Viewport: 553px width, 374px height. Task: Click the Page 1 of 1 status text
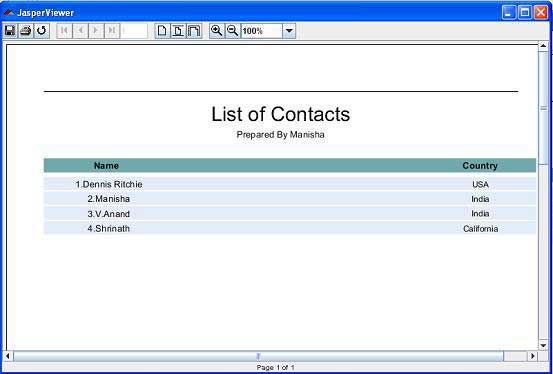275,368
